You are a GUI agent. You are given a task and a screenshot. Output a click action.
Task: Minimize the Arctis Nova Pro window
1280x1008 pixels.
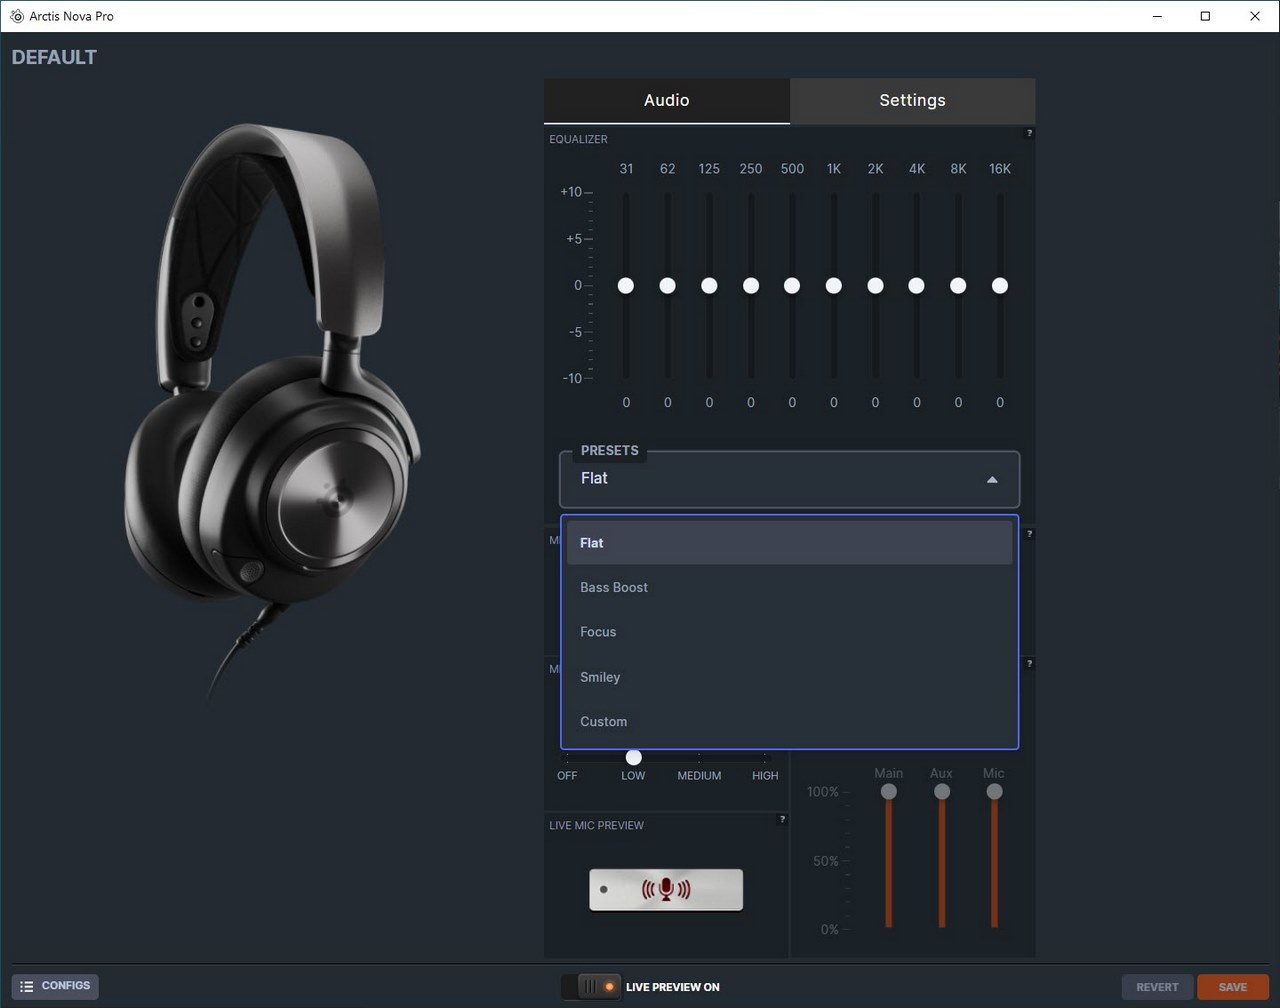(x=1157, y=16)
